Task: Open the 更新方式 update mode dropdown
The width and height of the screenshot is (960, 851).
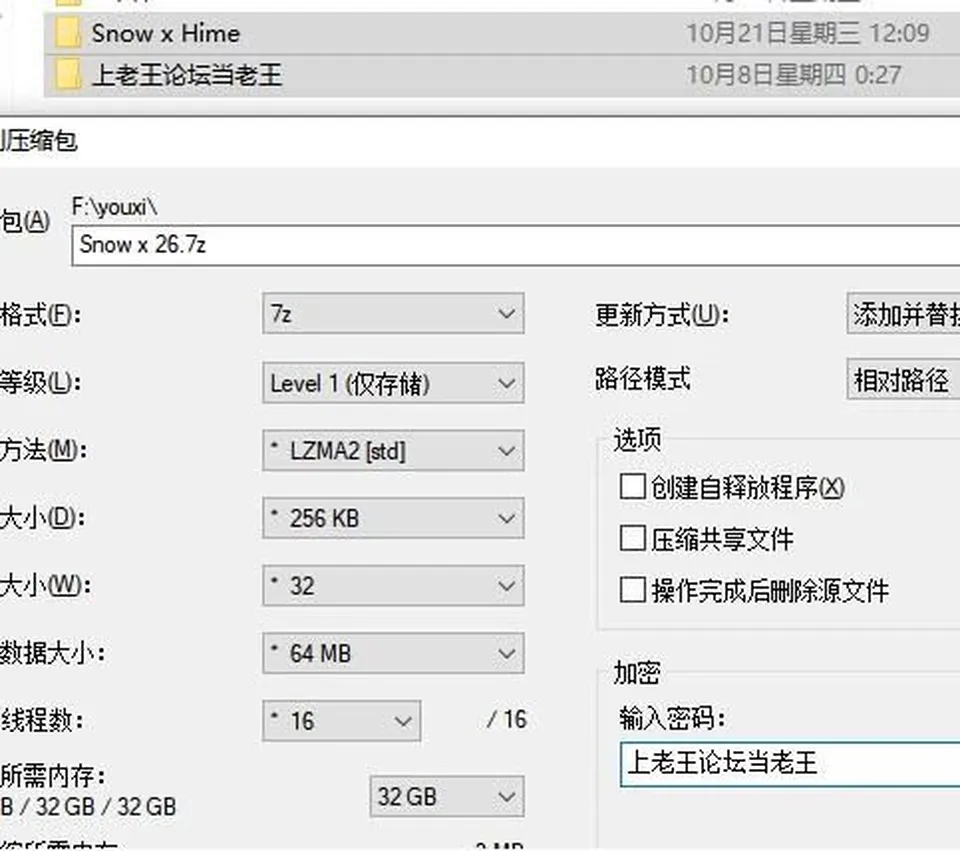Action: coord(903,313)
